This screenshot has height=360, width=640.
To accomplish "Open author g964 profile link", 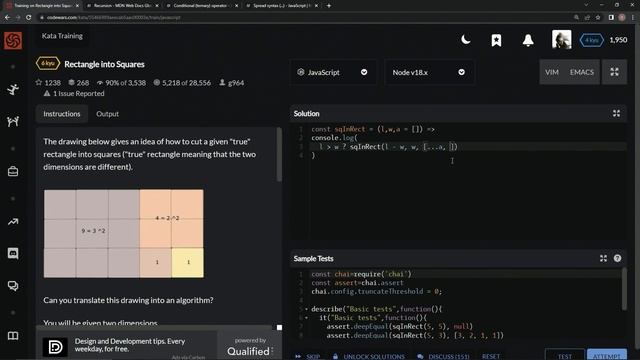I will 232,83.
